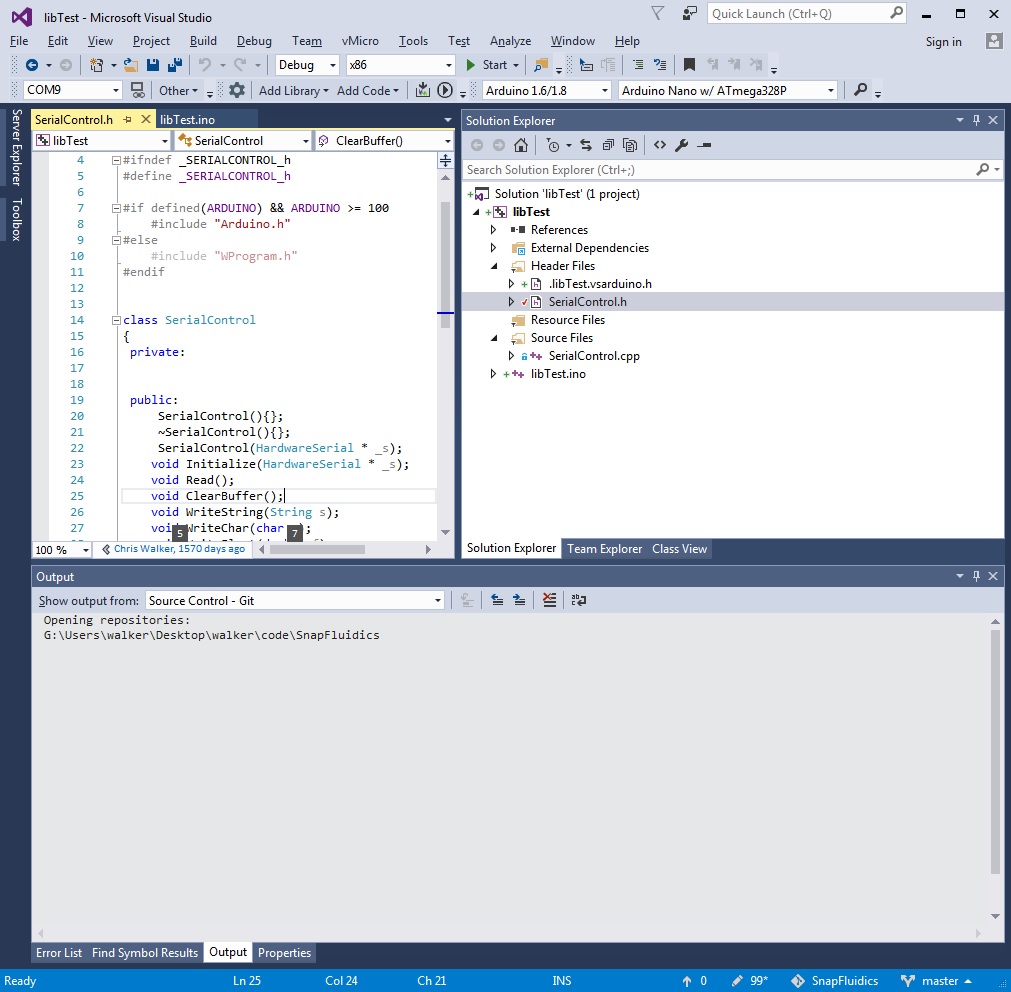The height and width of the screenshot is (992, 1011).
Task: Click the Solution Explorer Home icon
Action: (521, 146)
